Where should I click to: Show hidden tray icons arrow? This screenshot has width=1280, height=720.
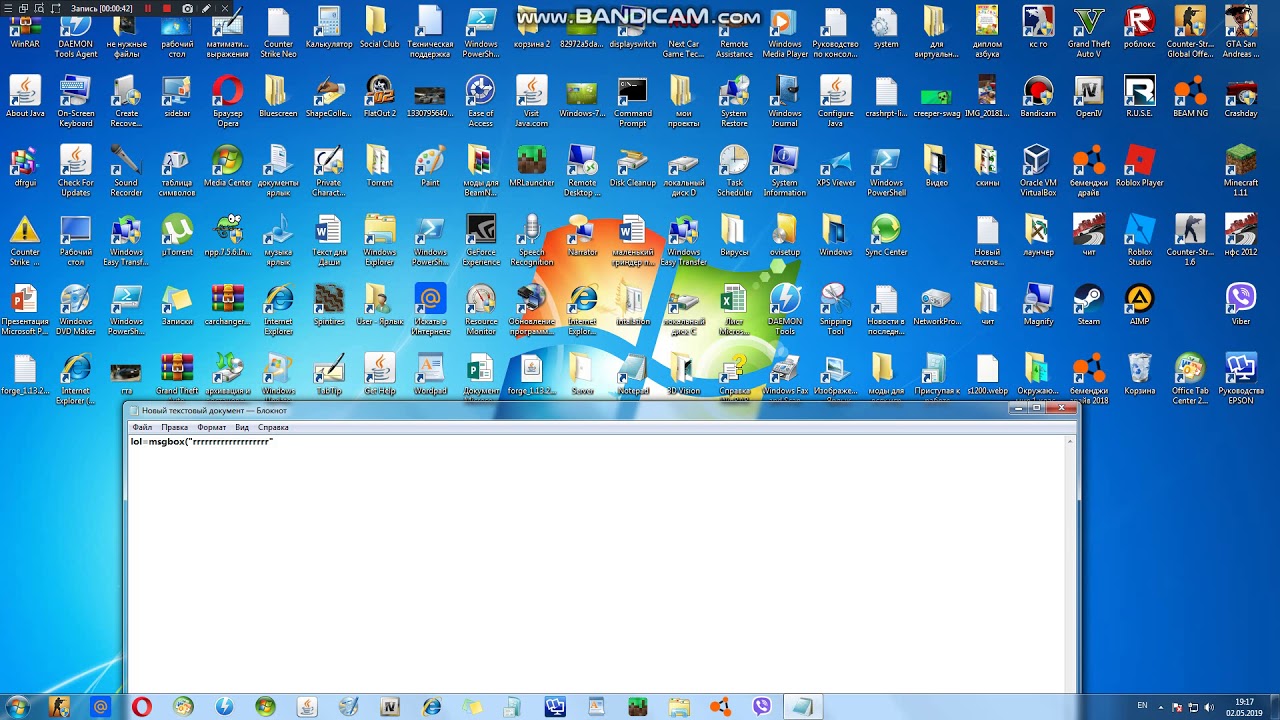(x=1162, y=707)
